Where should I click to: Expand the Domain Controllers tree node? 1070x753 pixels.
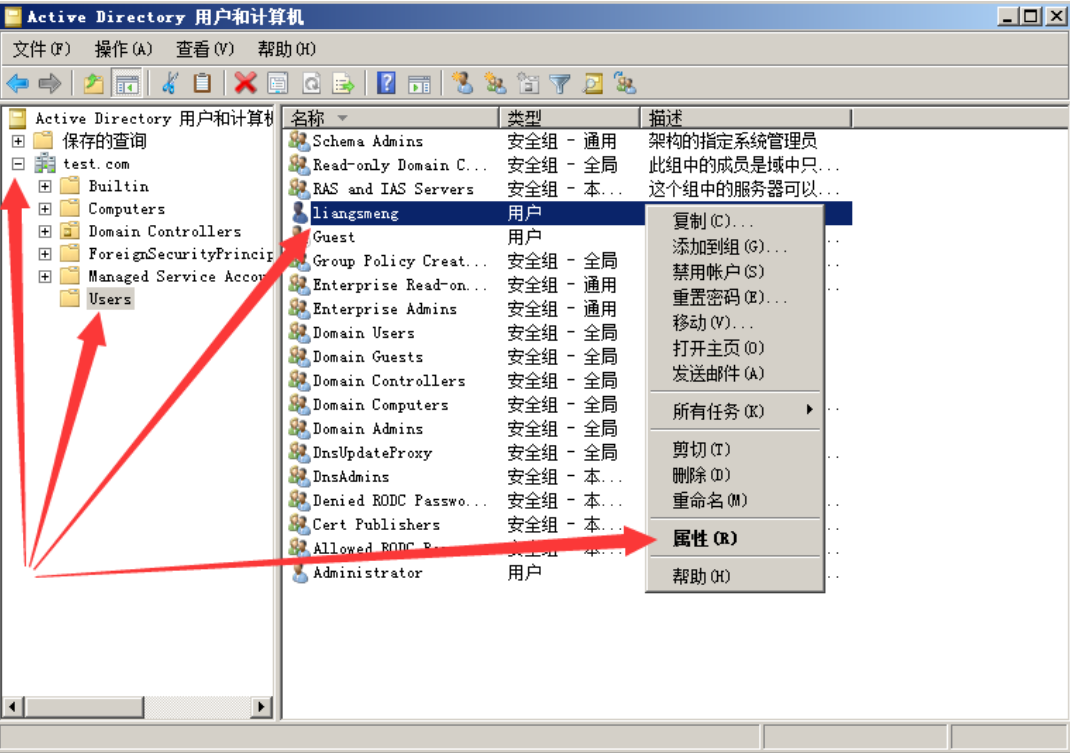pyautogui.click(x=44, y=231)
